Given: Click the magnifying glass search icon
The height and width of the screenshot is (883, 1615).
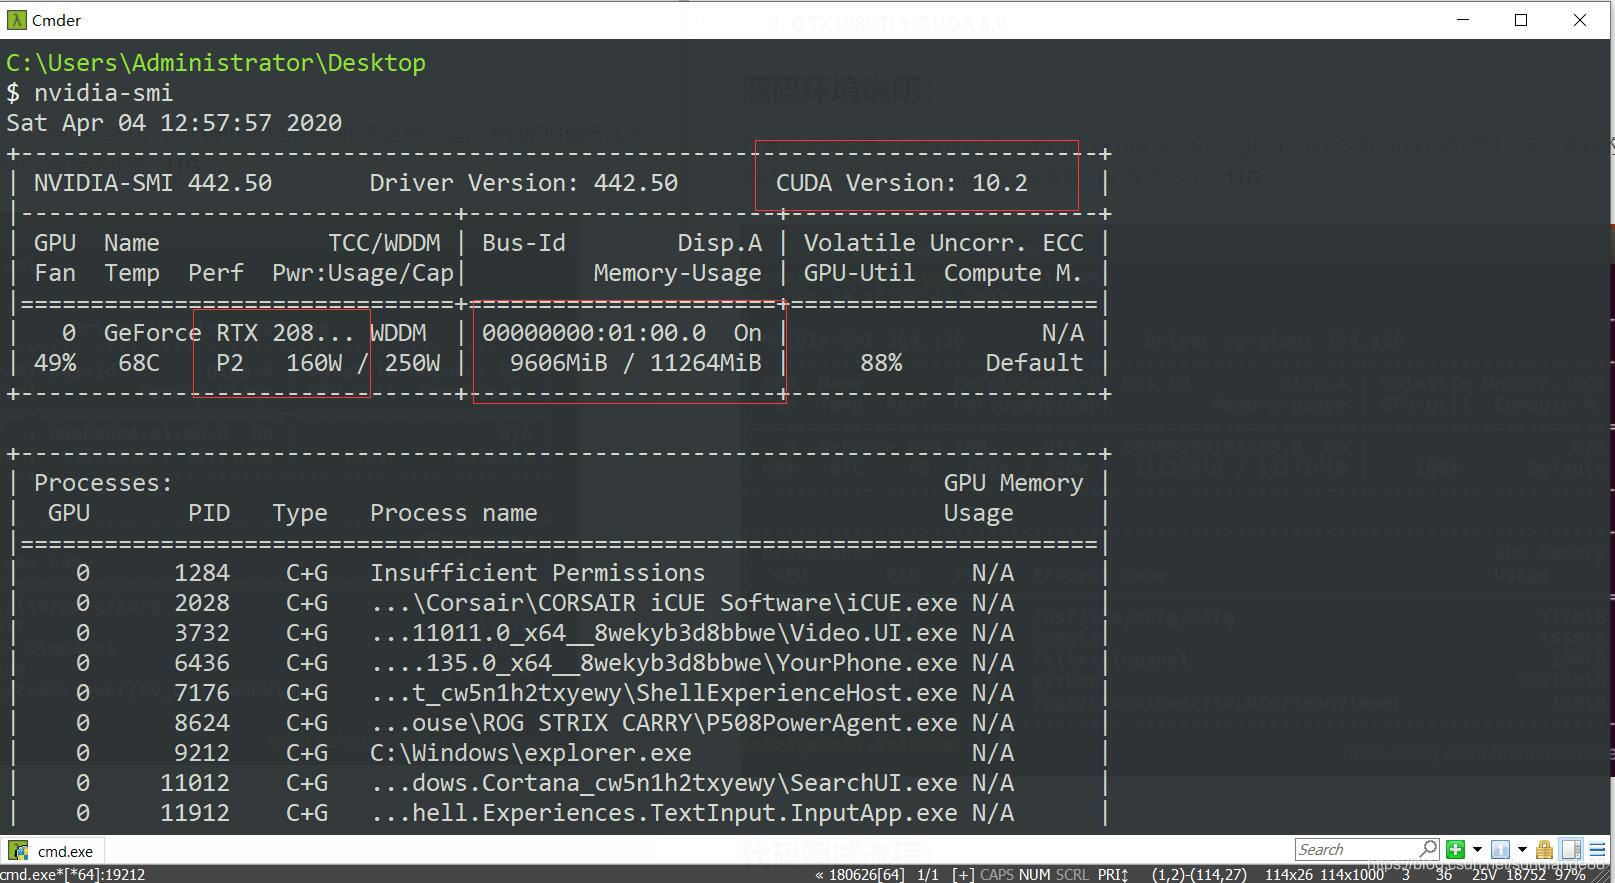Looking at the screenshot, I should click(x=1429, y=849).
